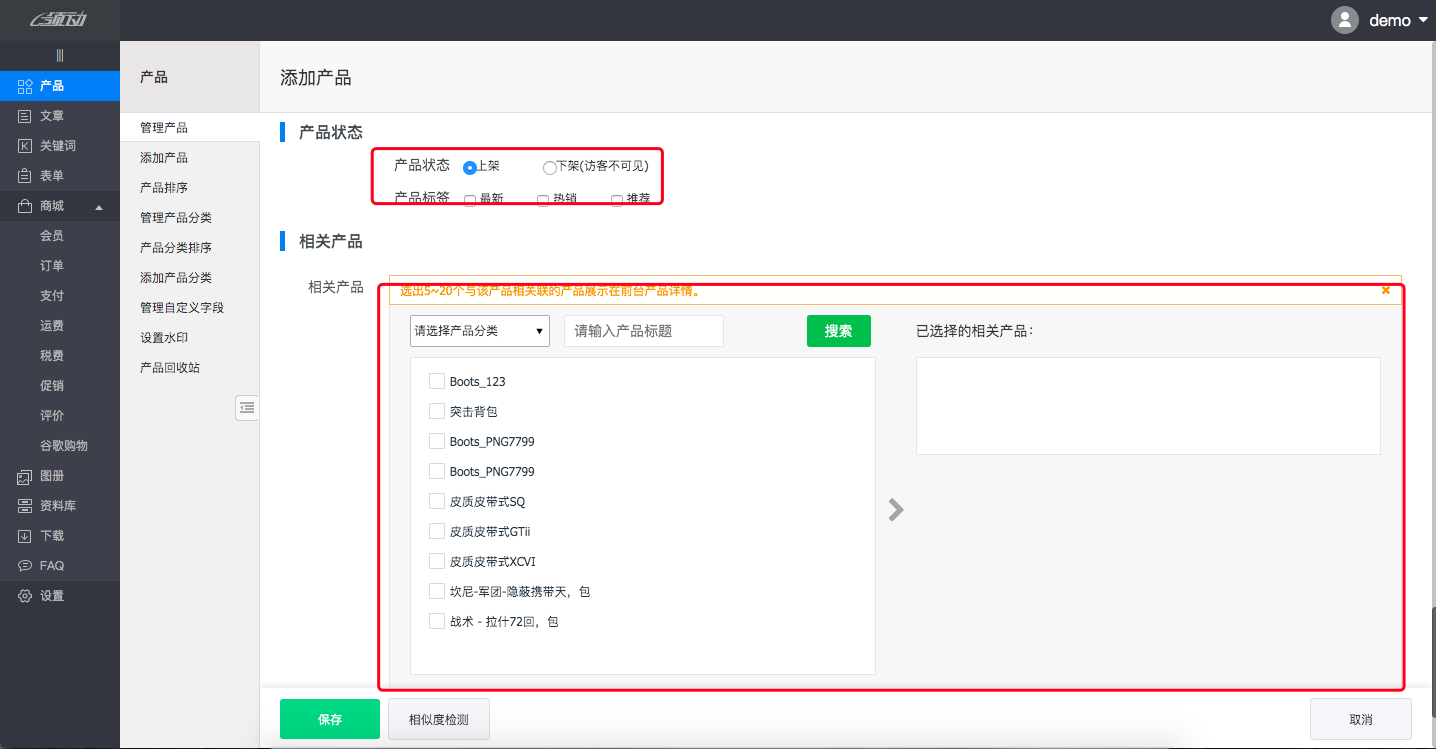This screenshot has height=749, width=1436.
Task: Collapse submenu with the indent toggle icon
Action: (246, 407)
